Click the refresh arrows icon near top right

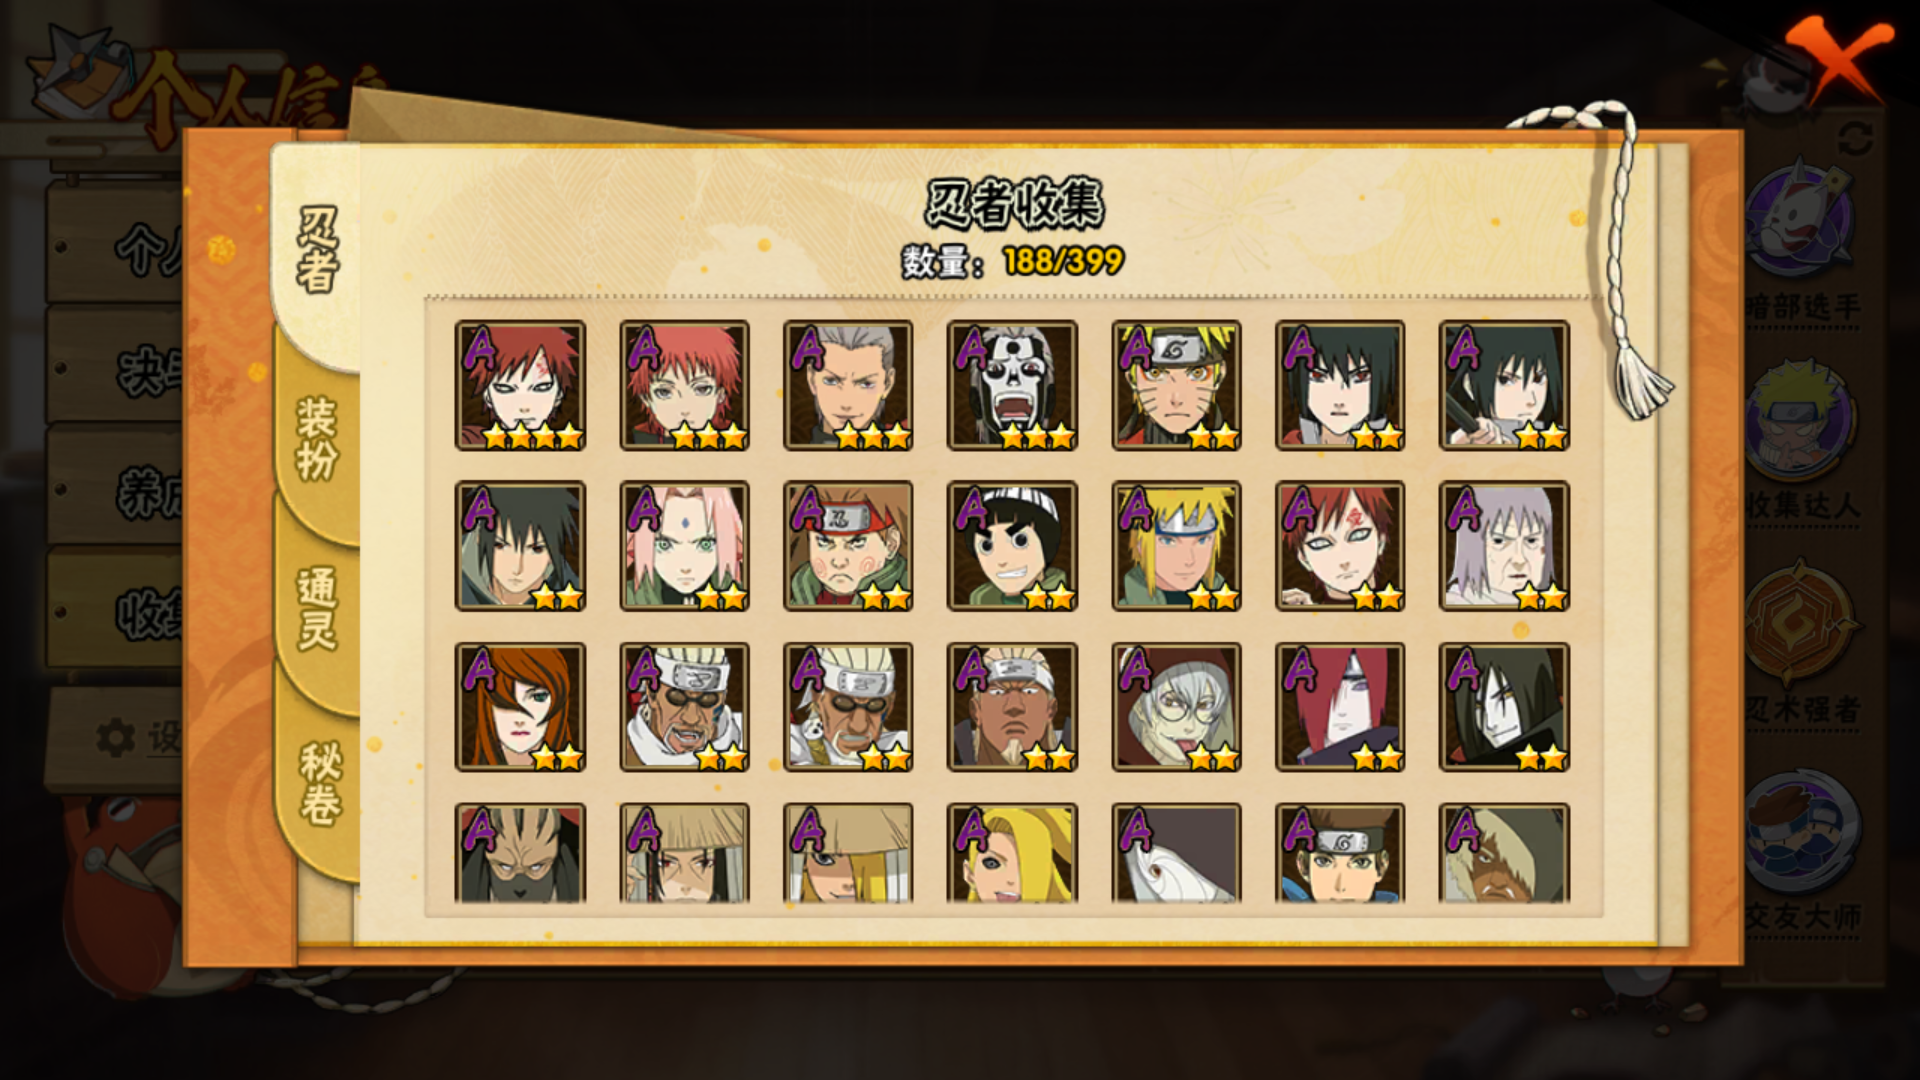(1856, 138)
